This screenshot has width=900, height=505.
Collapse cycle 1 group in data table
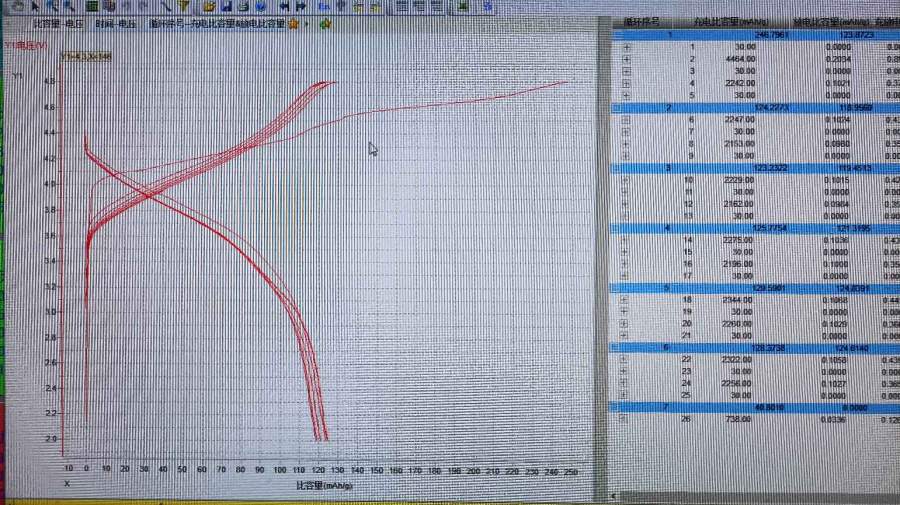point(618,34)
